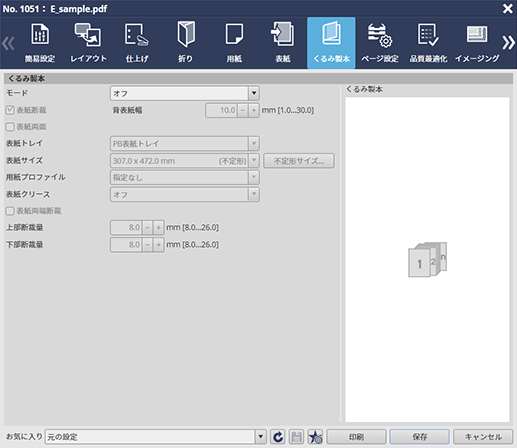Open the お気に入り favorites dropdown

[156, 437]
